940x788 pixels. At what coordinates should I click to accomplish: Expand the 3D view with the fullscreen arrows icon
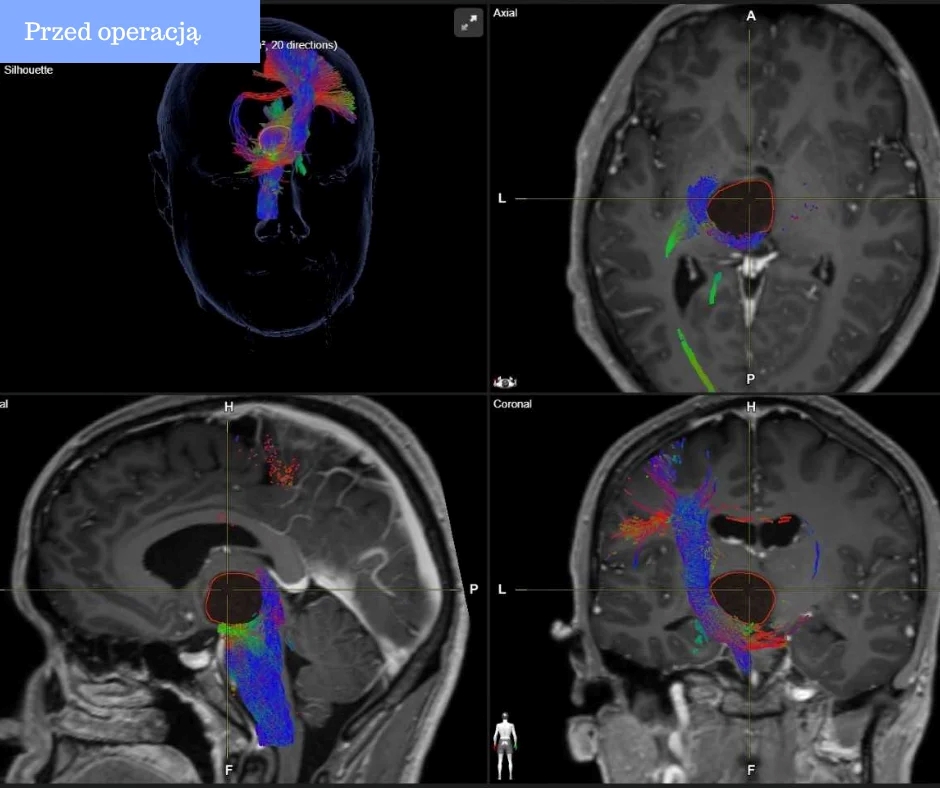(468, 23)
